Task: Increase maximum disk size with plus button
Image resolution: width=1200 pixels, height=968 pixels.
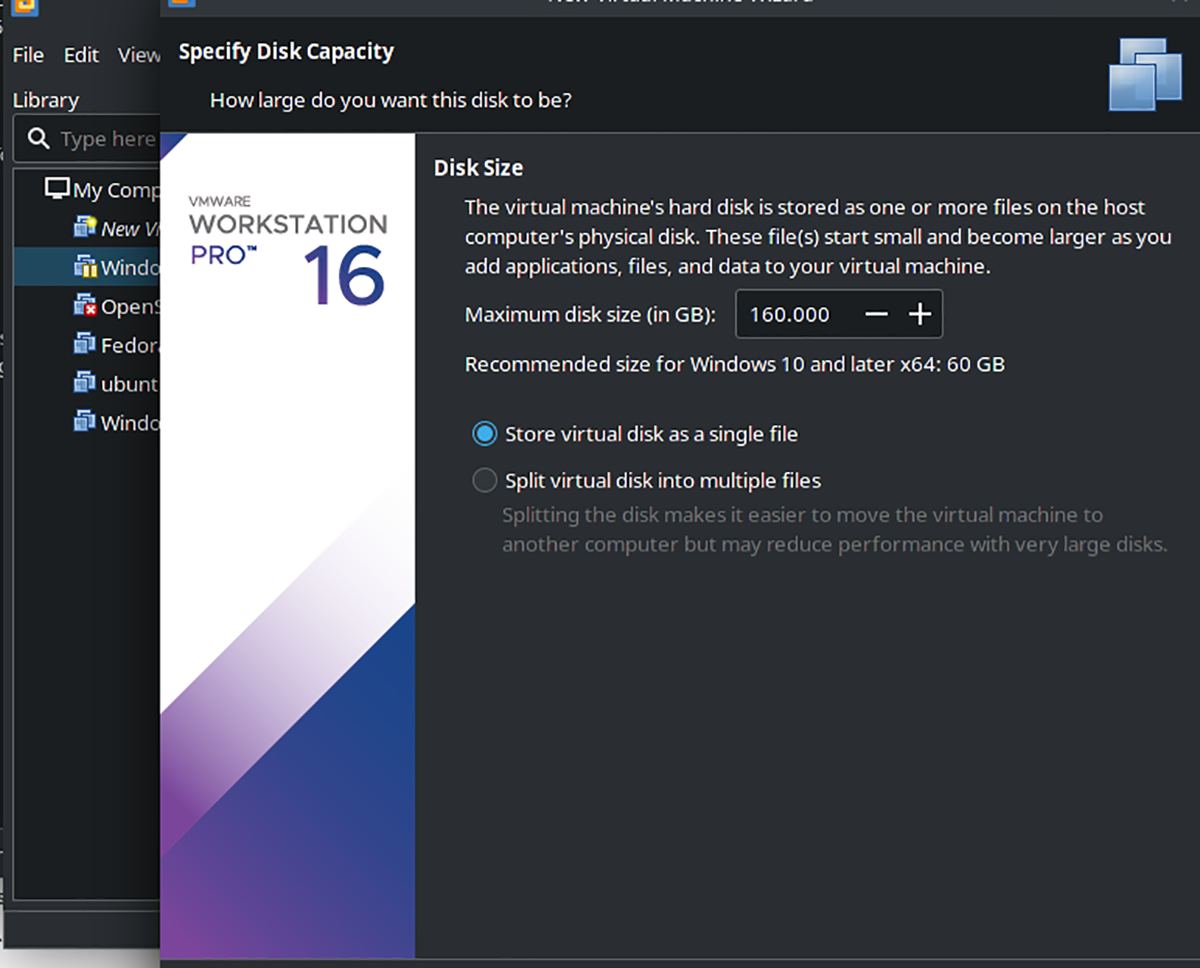Action: (920, 314)
